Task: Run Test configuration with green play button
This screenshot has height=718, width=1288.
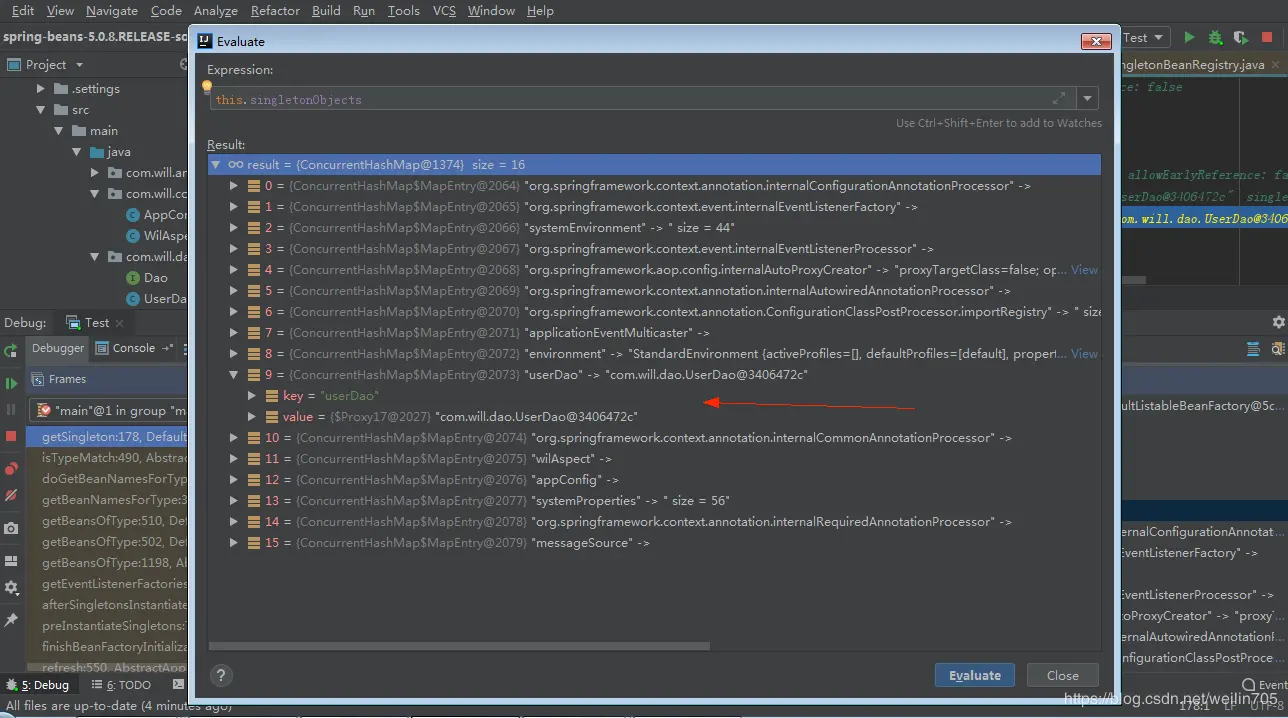Action: pos(1189,37)
